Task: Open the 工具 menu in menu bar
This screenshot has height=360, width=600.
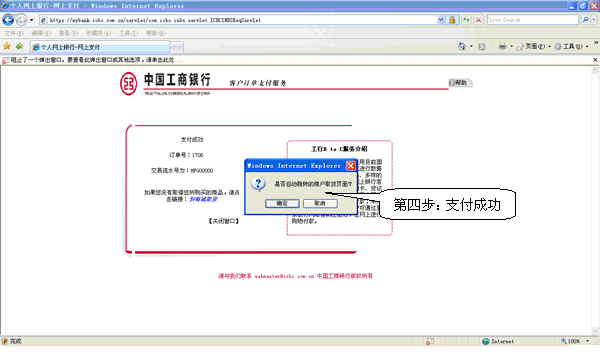Action: (128, 33)
